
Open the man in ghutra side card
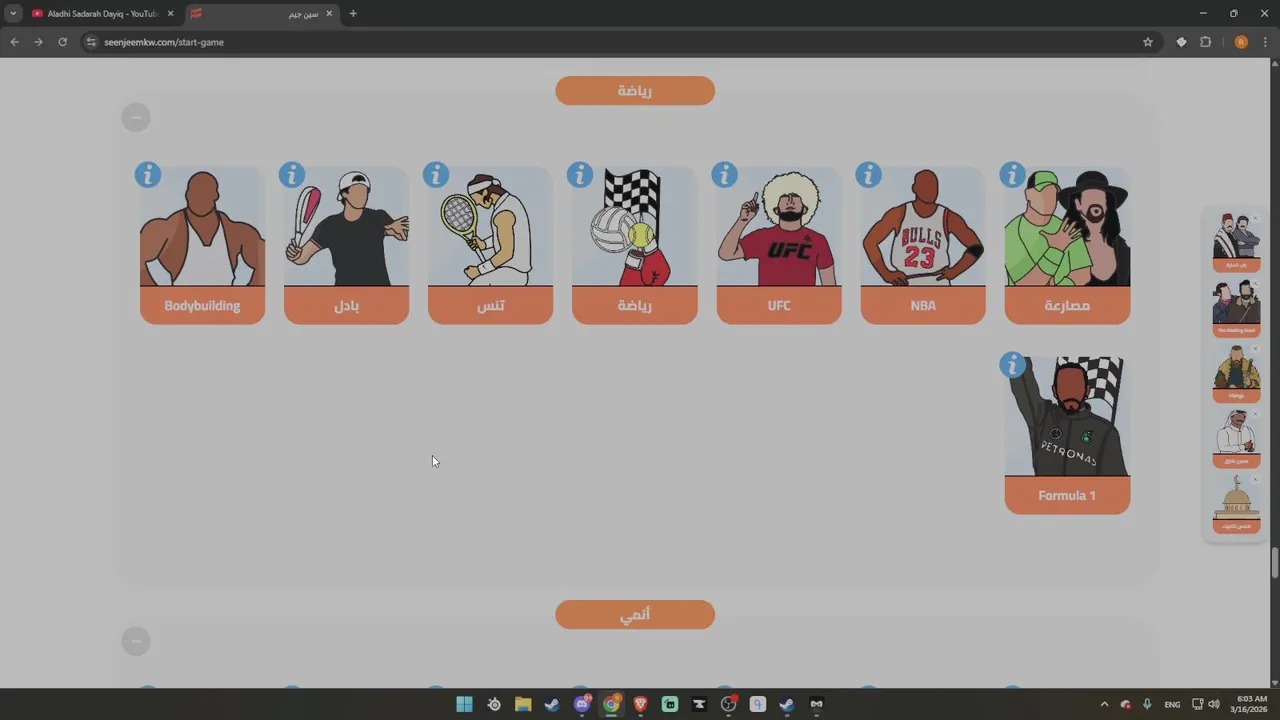(1237, 439)
